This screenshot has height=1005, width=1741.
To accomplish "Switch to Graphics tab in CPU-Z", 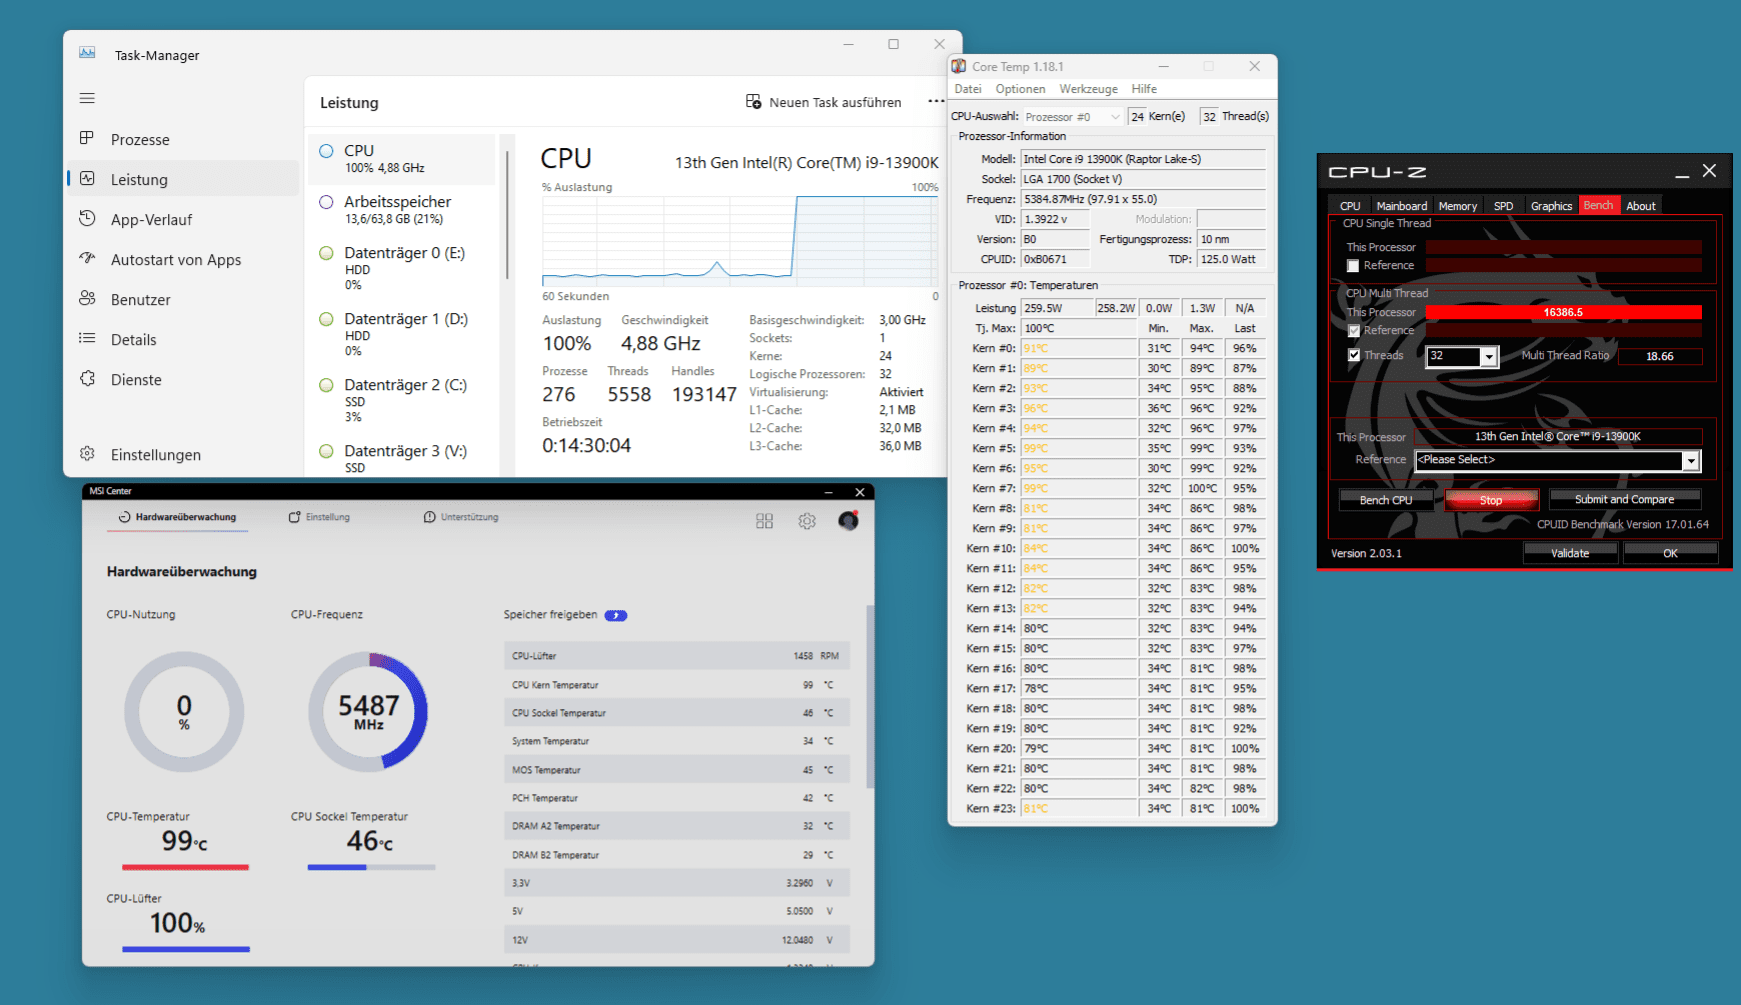I will (1551, 205).
